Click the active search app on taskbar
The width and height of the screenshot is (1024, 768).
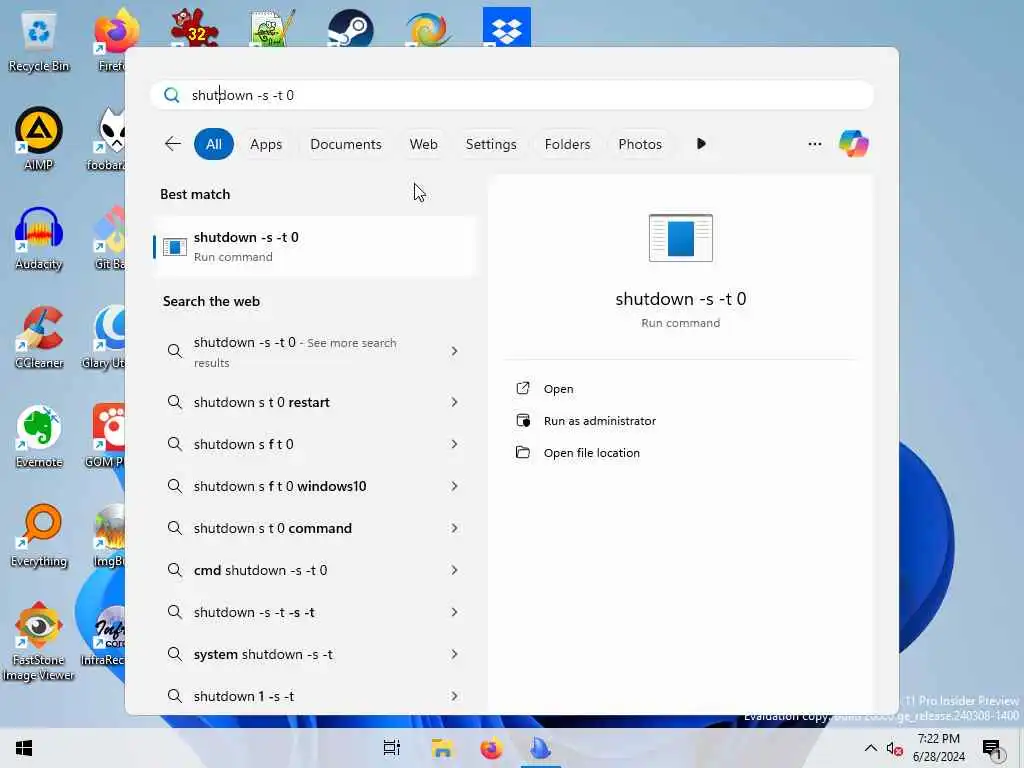click(541, 748)
